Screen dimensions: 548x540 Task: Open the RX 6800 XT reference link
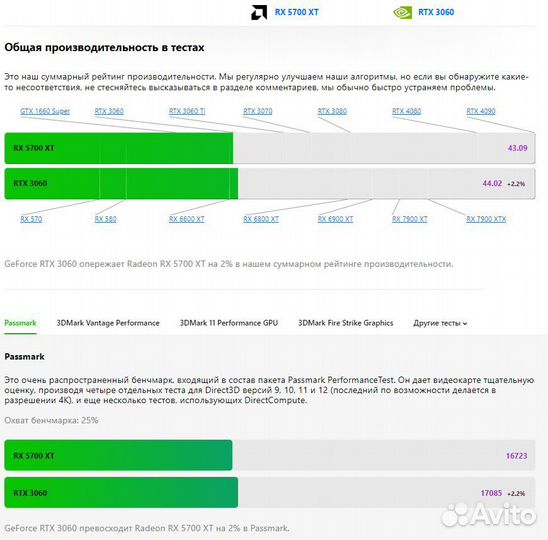(x=261, y=219)
